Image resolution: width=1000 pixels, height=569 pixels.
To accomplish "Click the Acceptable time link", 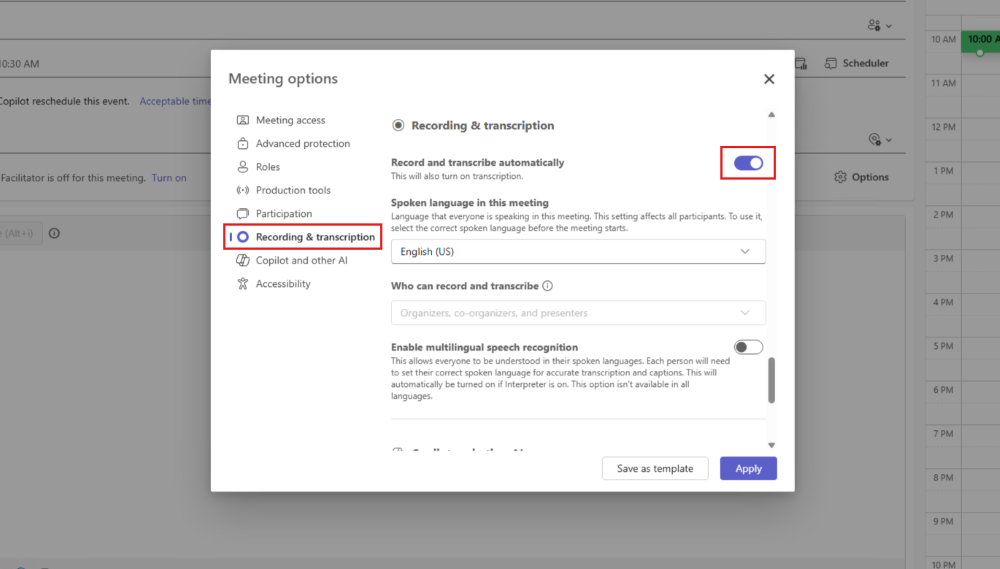I will (175, 101).
